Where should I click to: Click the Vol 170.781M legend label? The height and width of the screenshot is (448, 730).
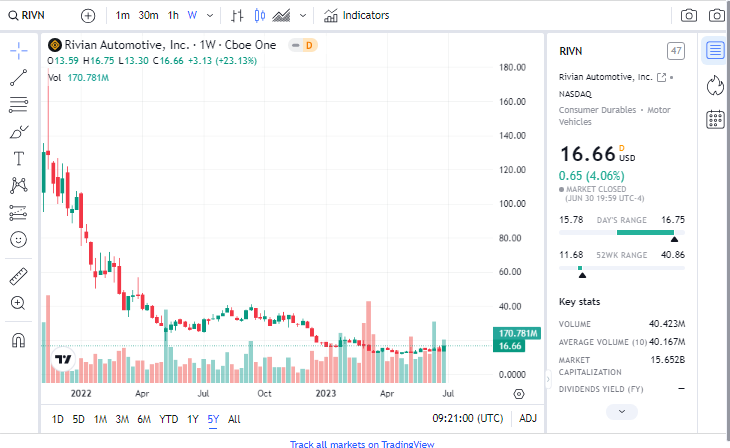(78, 78)
